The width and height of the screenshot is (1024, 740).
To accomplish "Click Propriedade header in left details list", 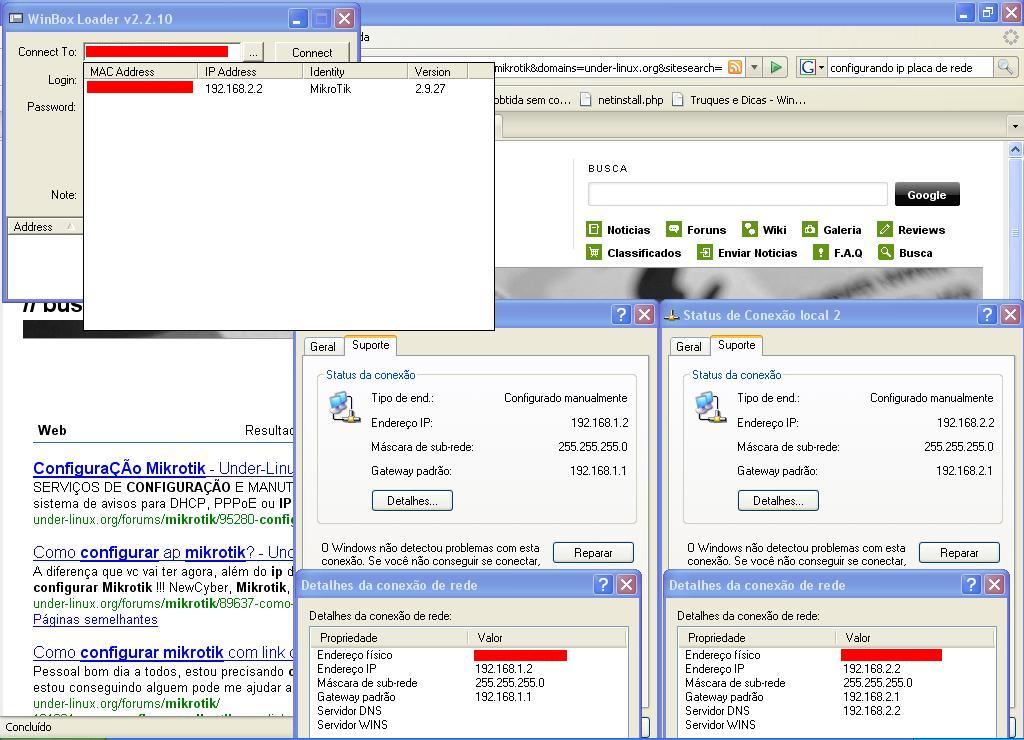I will [x=389, y=637].
